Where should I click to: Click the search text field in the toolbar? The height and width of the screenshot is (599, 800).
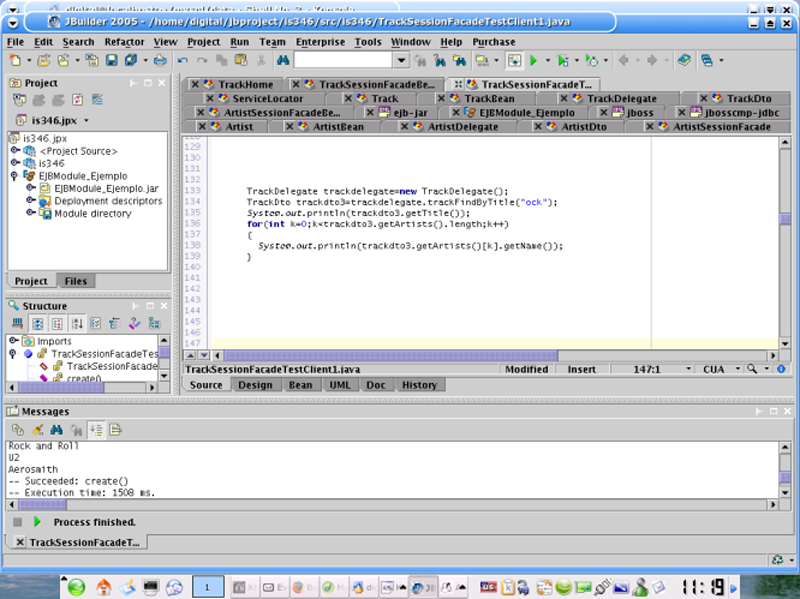coord(342,61)
